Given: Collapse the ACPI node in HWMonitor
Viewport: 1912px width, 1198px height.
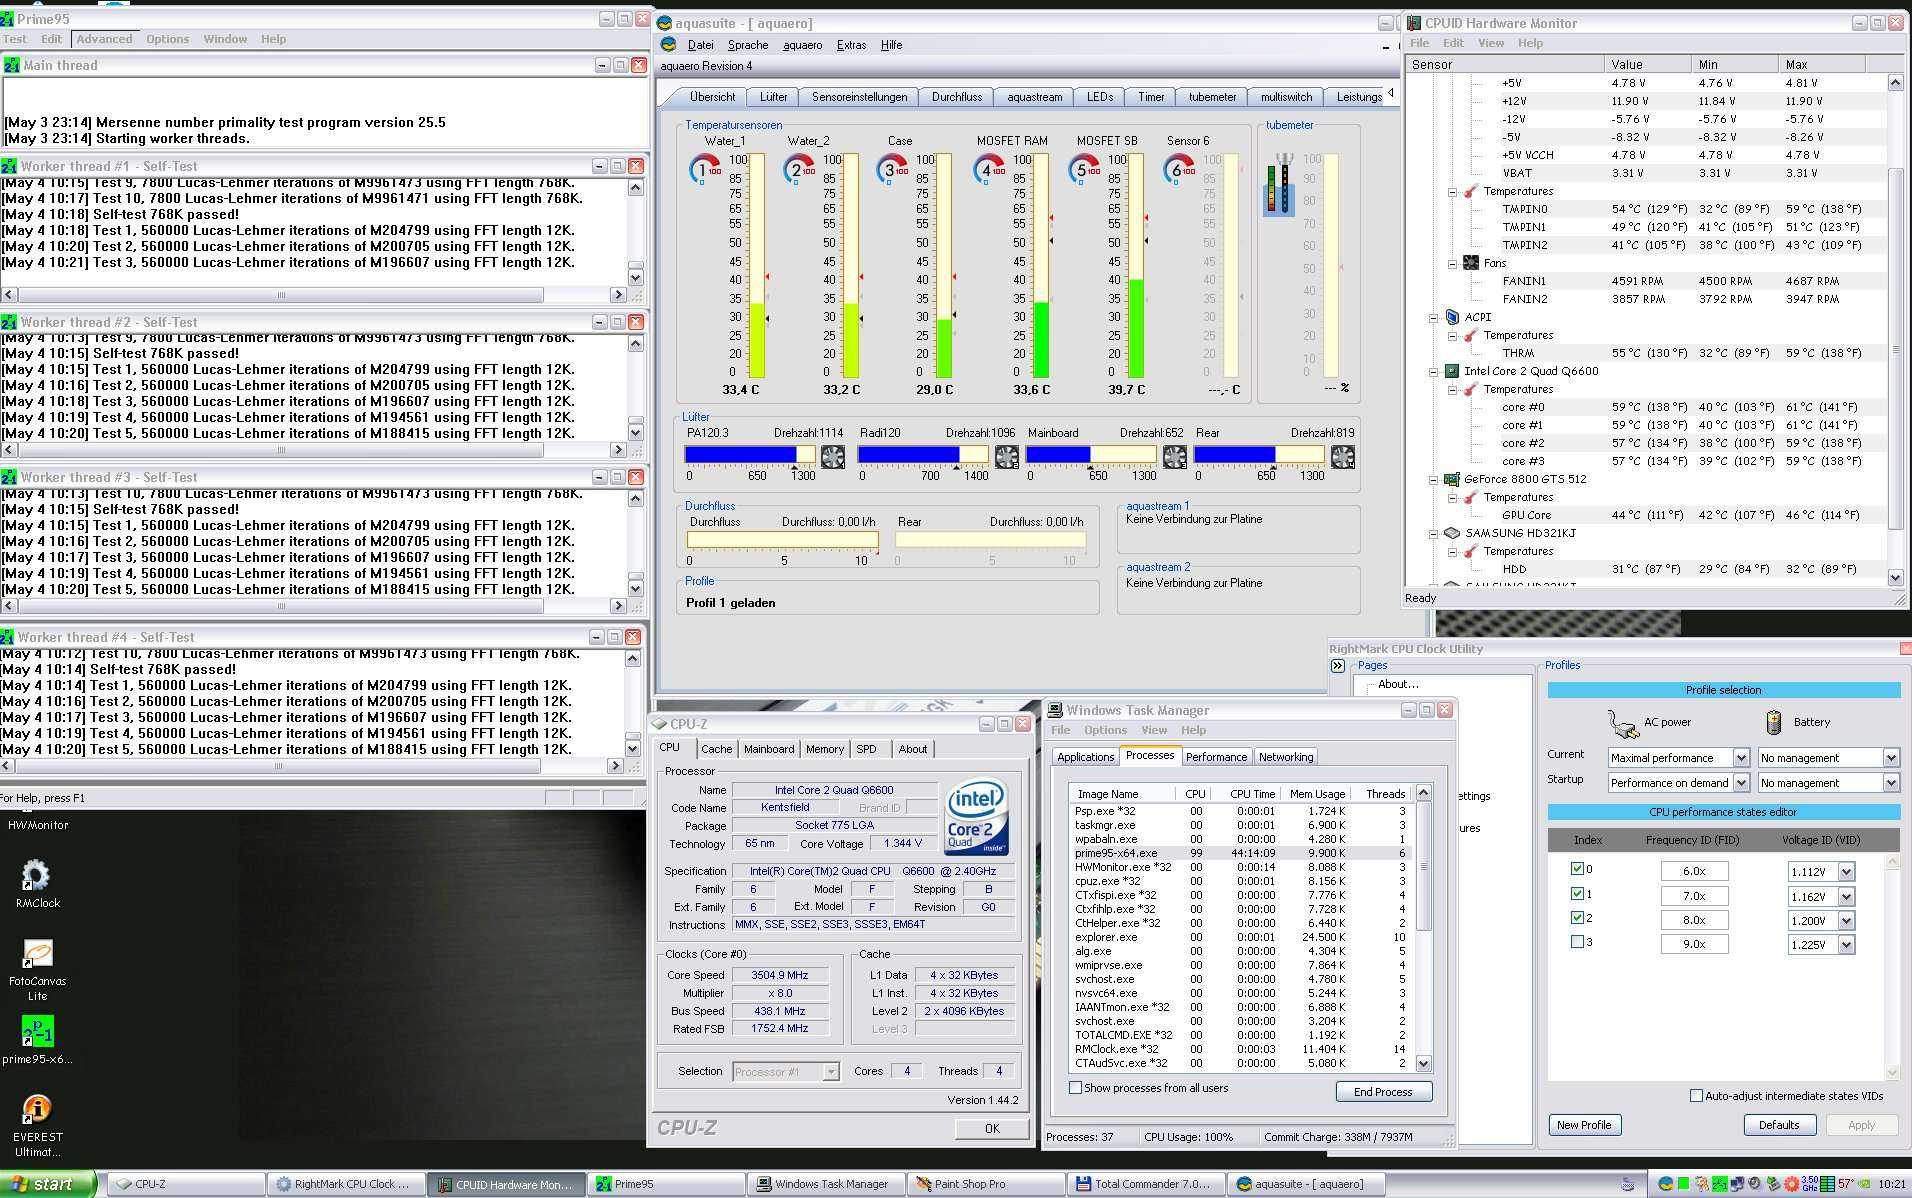Looking at the screenshot, I should tap(1434, 317).
